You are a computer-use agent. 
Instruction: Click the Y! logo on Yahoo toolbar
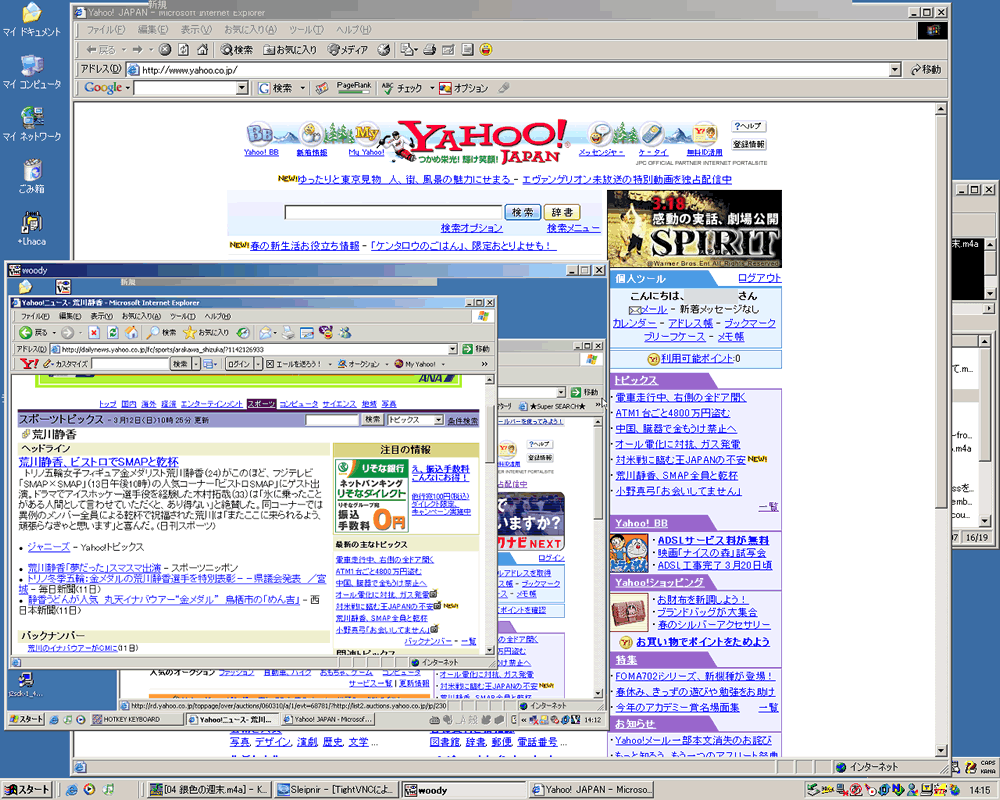[29, 364]
